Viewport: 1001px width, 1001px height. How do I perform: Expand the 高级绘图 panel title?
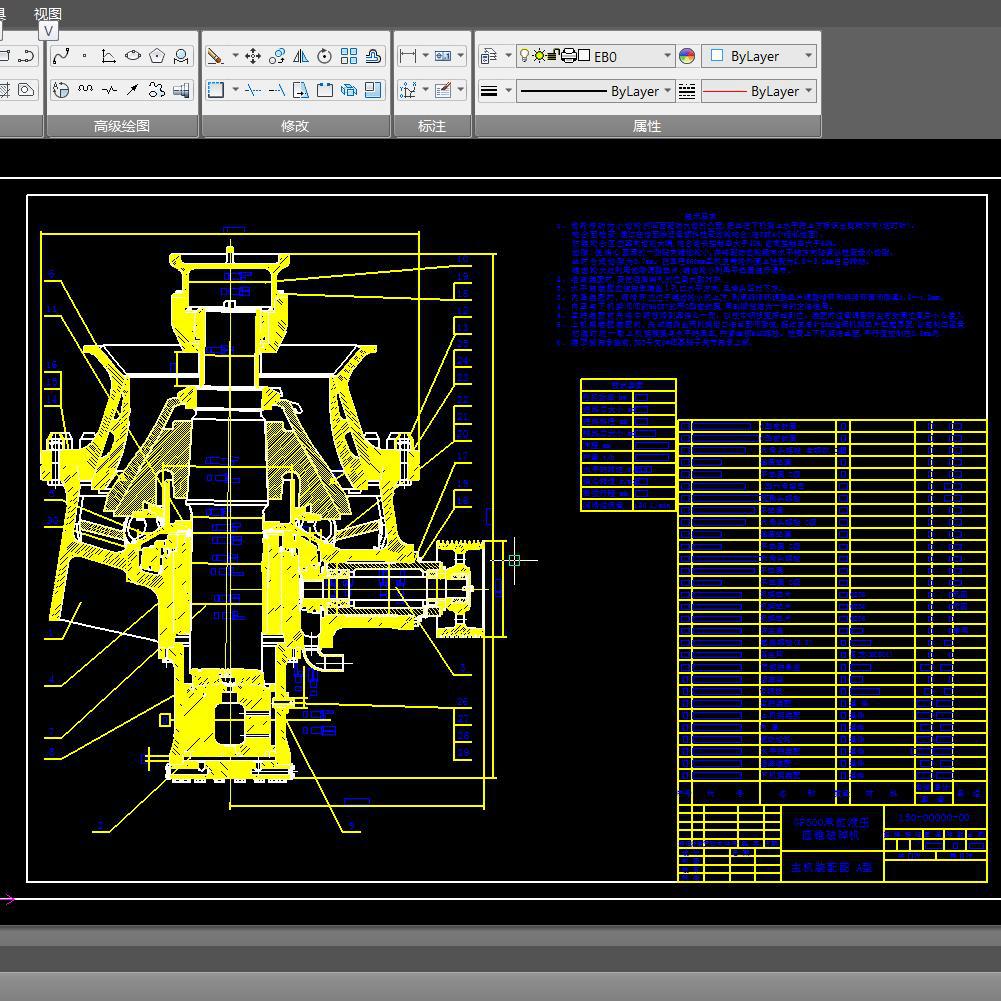tap(121, 126)
